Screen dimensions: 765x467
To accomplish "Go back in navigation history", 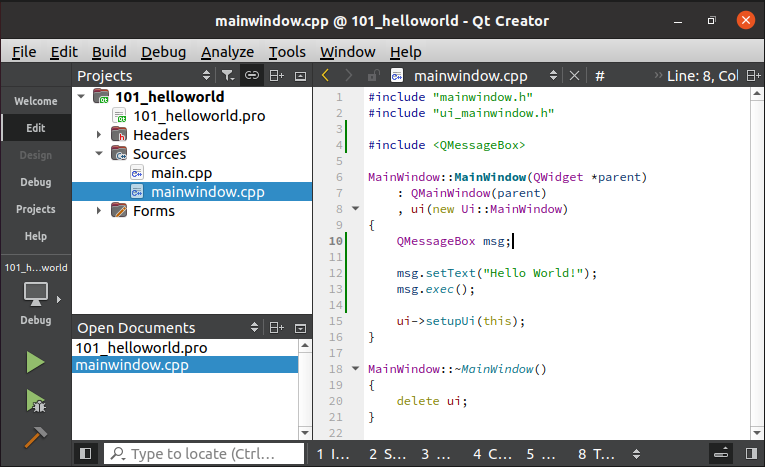I will (x=325, y=76).
